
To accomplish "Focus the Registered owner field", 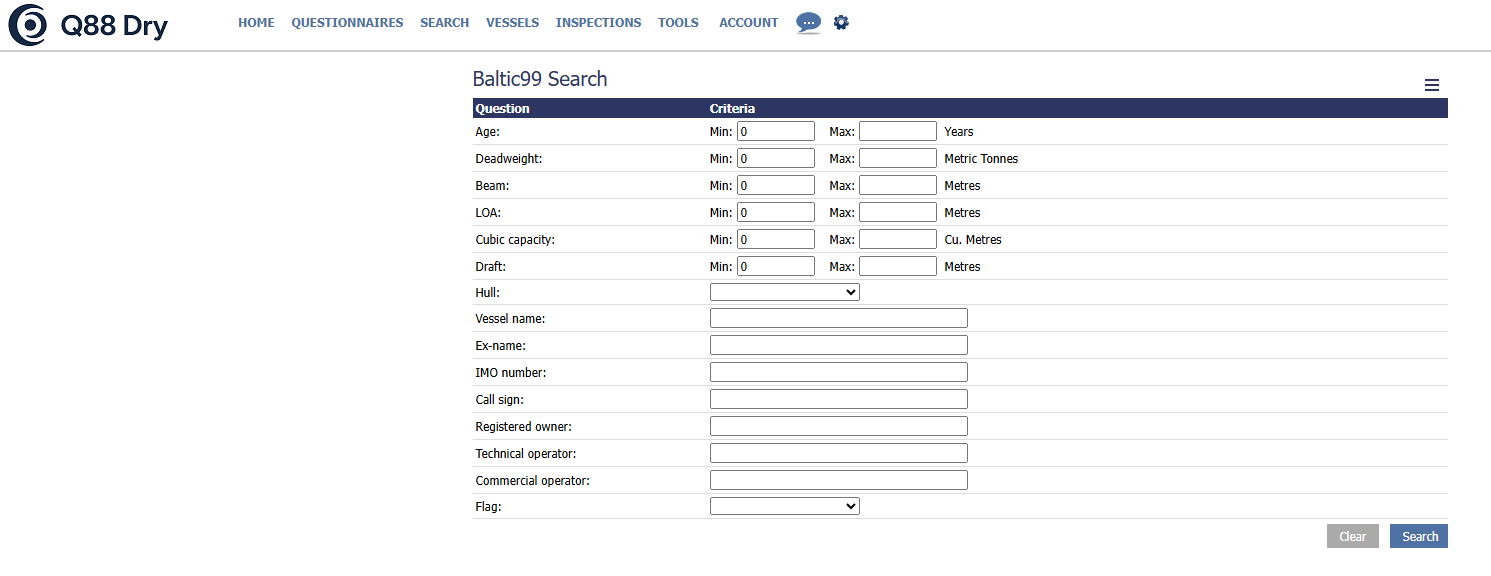I will click(838, 426).
